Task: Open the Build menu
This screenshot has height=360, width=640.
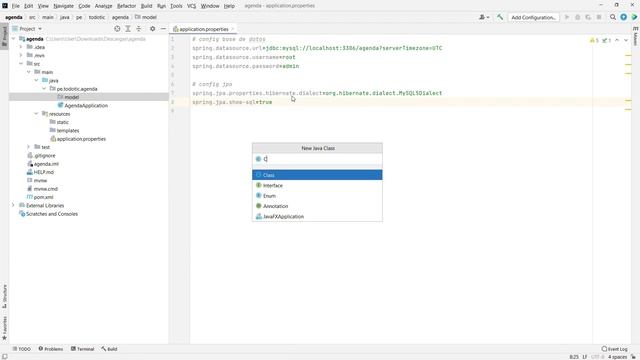Action: [x=146, y=6]
